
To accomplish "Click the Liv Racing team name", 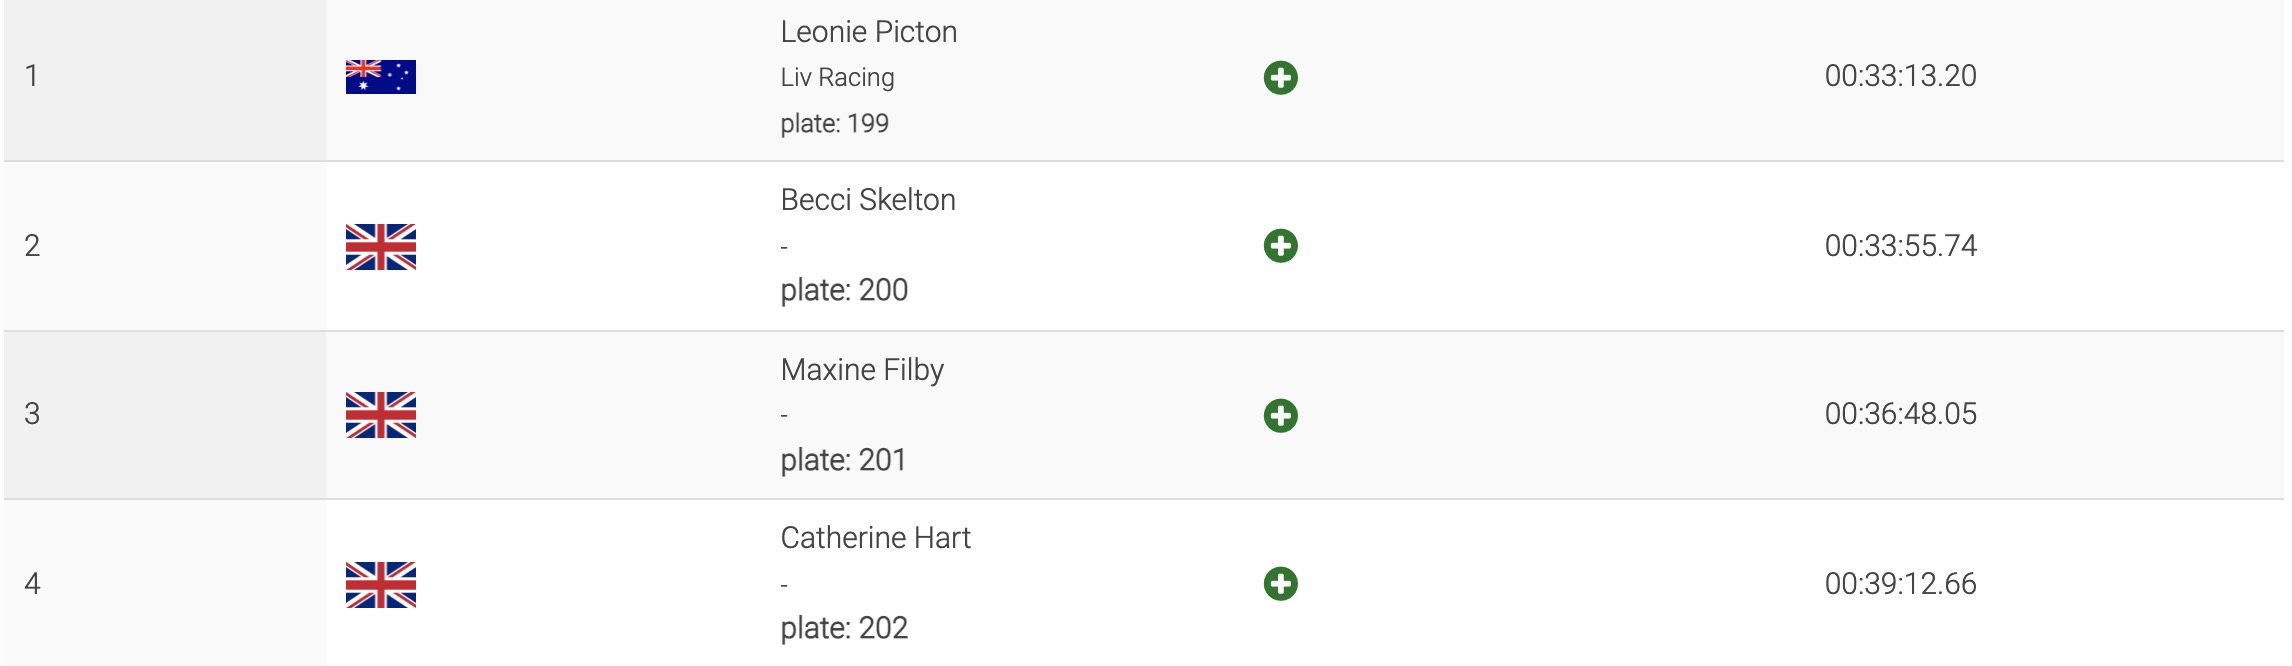I will coord(837,77).
